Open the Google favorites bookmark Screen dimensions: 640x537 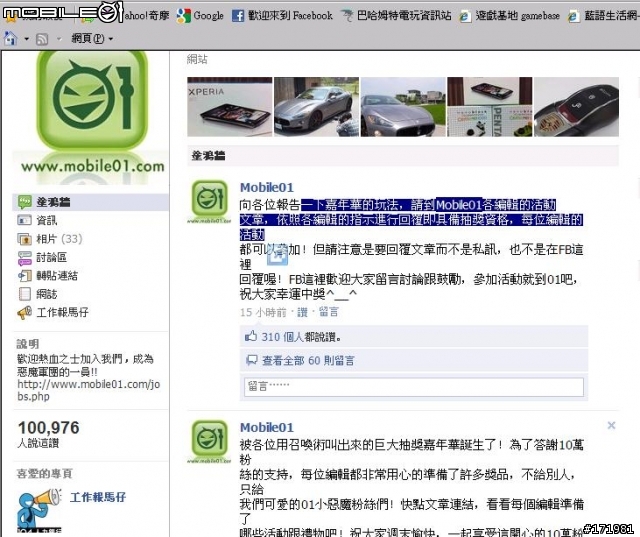point(200,16)
